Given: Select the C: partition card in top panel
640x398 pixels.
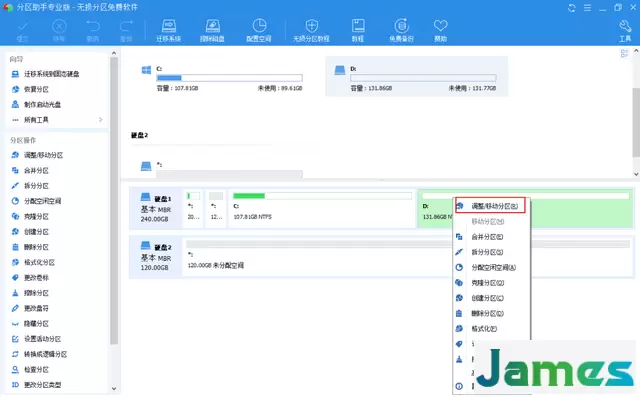Looking at the screenshot, I should (222, 77).
